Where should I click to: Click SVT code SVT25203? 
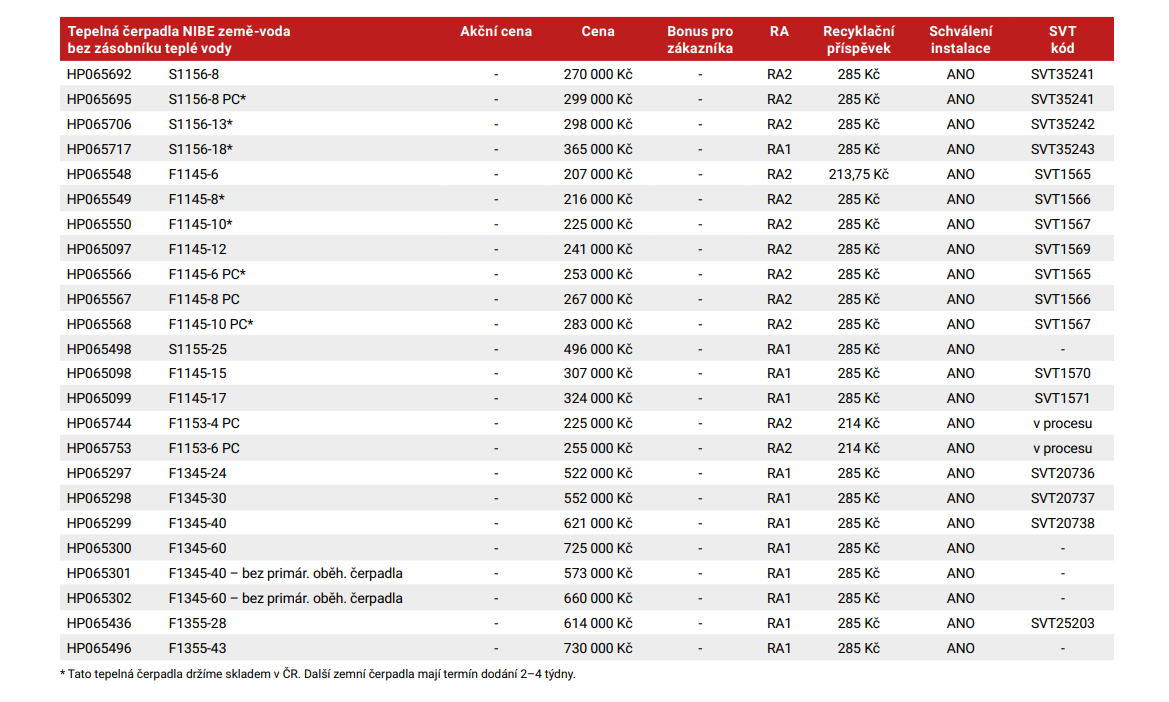1062,623
